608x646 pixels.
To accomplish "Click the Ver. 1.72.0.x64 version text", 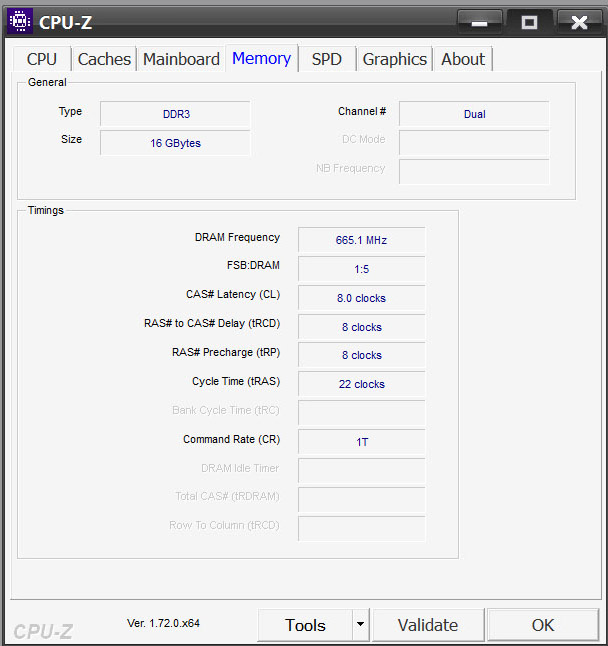I will 163,623.
